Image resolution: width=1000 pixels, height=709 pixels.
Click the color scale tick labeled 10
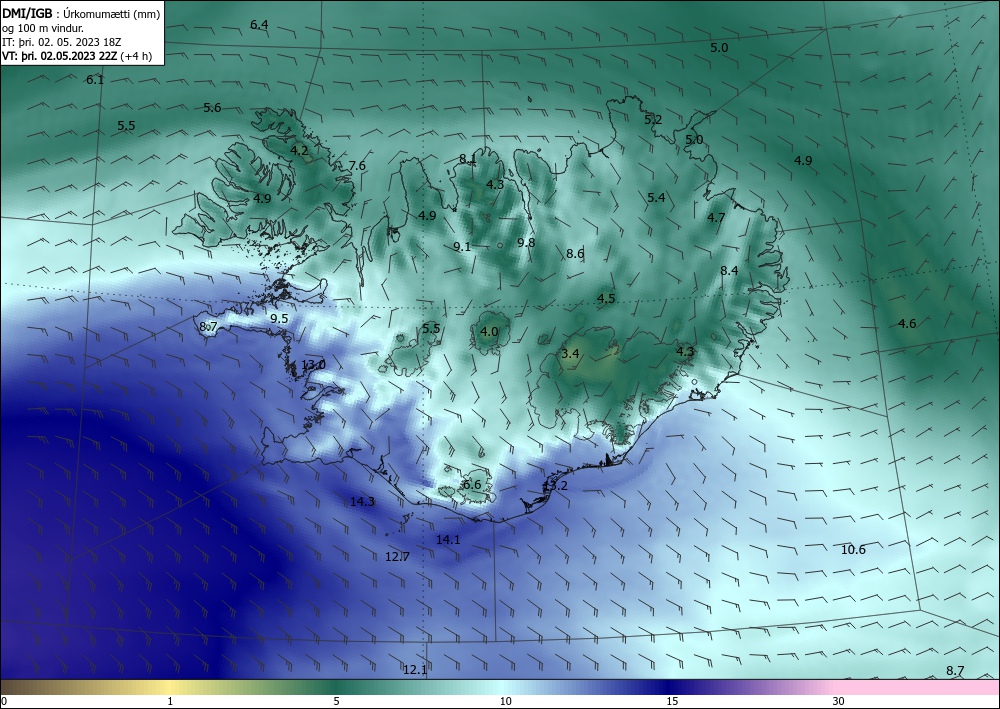coord(505,701)
